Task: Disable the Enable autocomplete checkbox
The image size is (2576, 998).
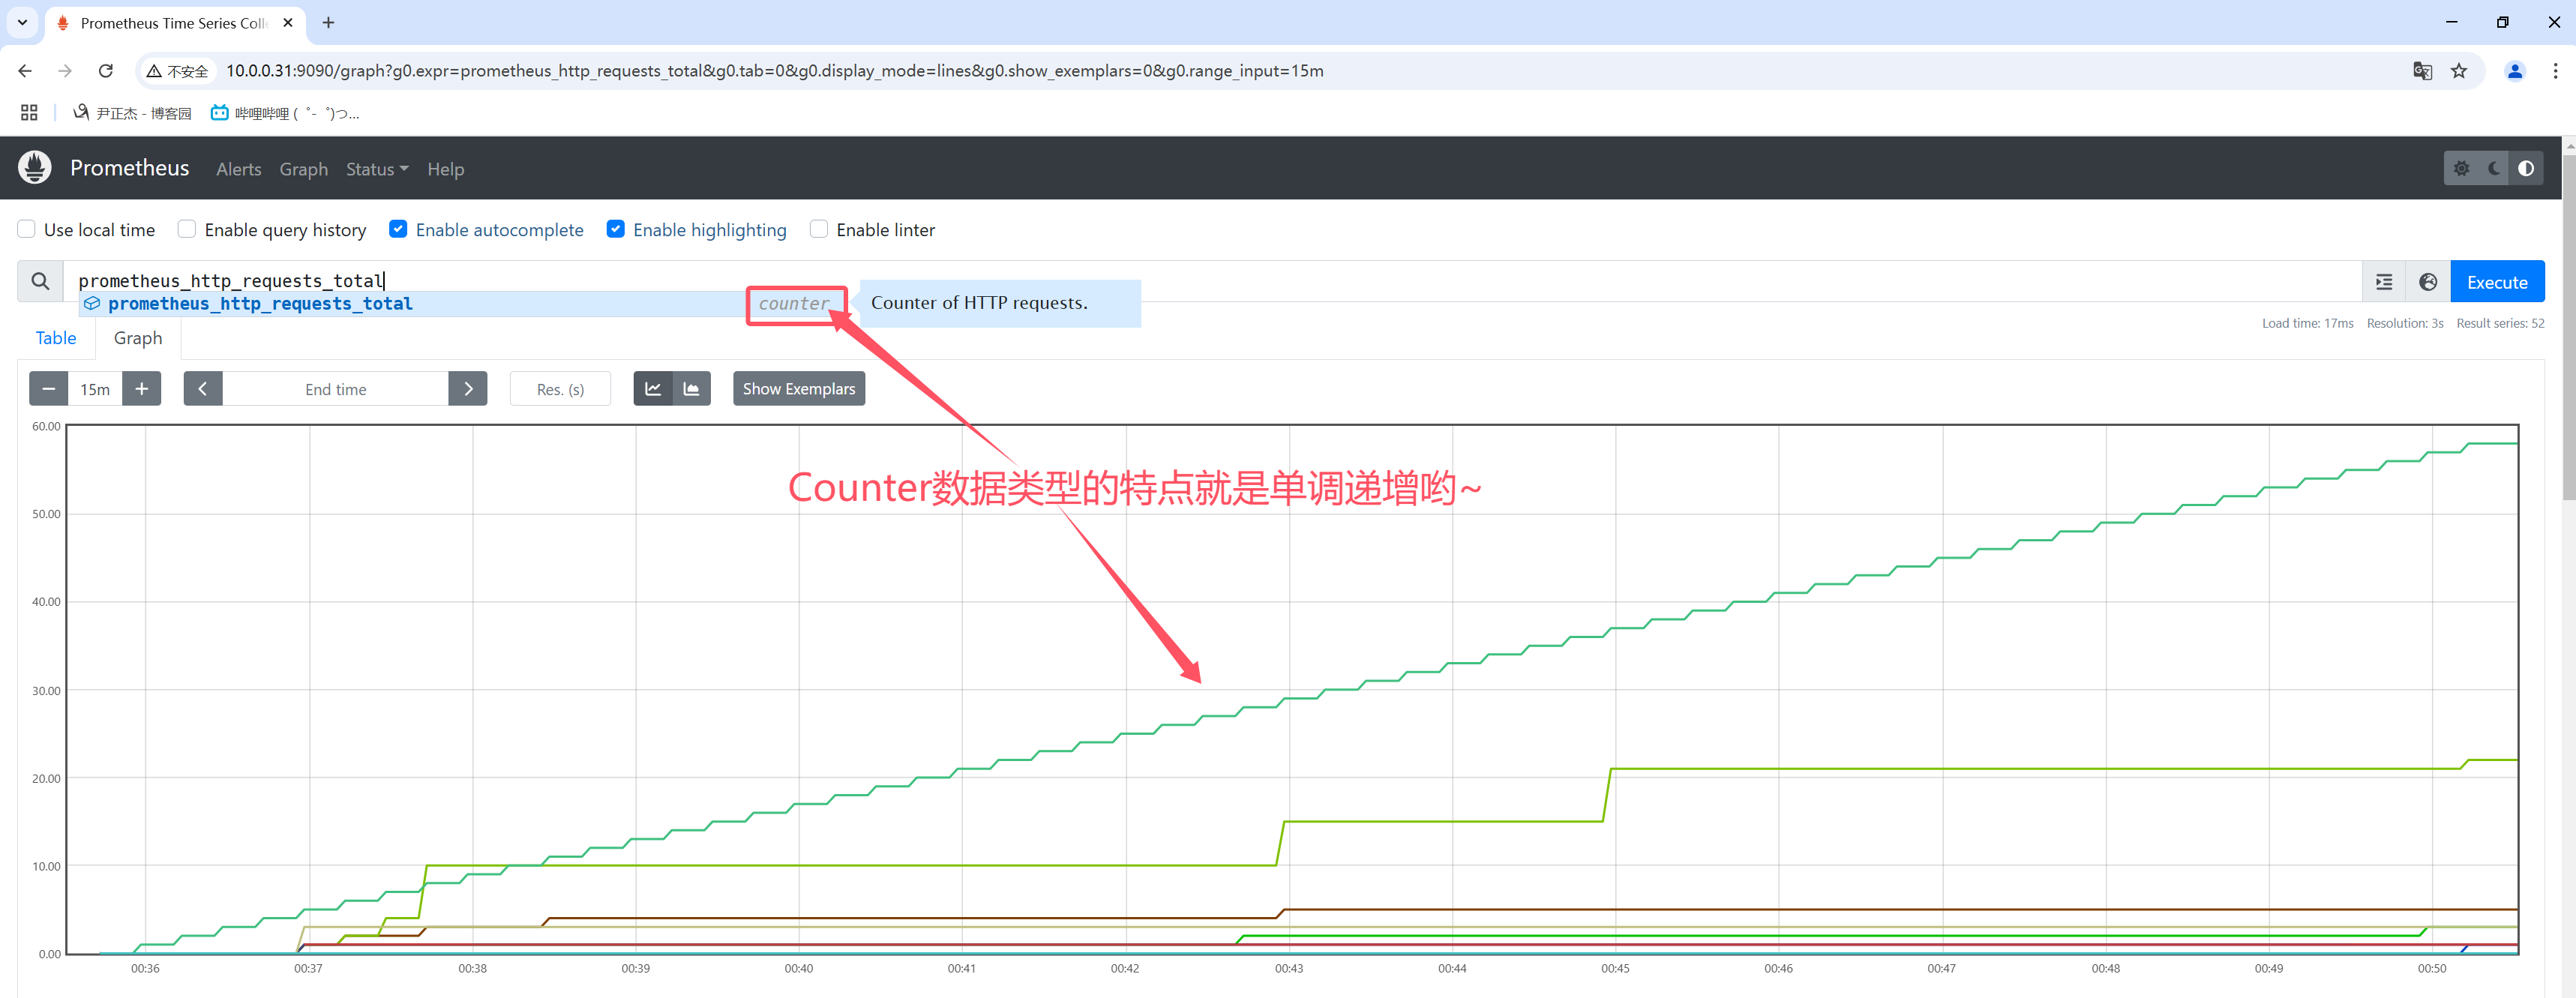Action: pyautogui.click(x=398, y=229)
